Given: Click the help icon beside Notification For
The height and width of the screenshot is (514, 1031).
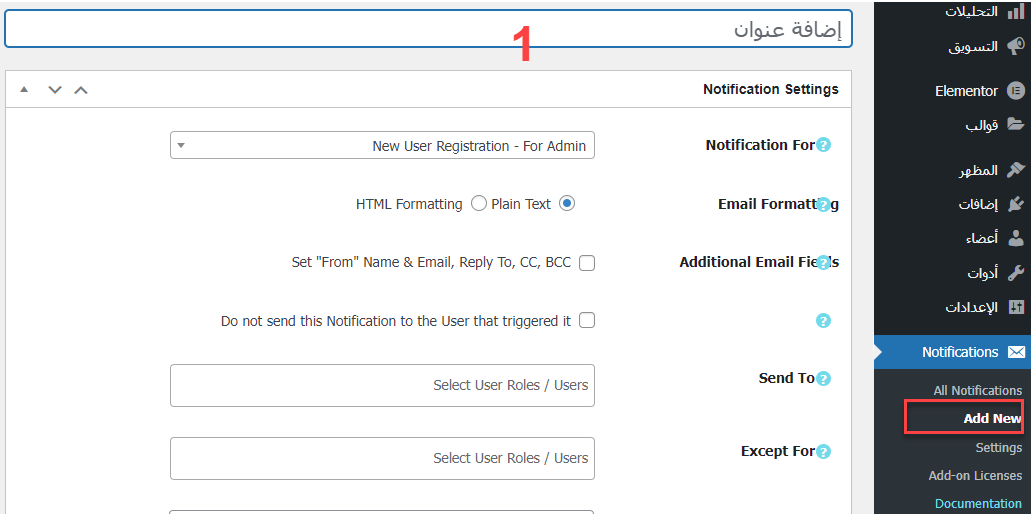Looking at the screenshot, I should pos(823,145).
